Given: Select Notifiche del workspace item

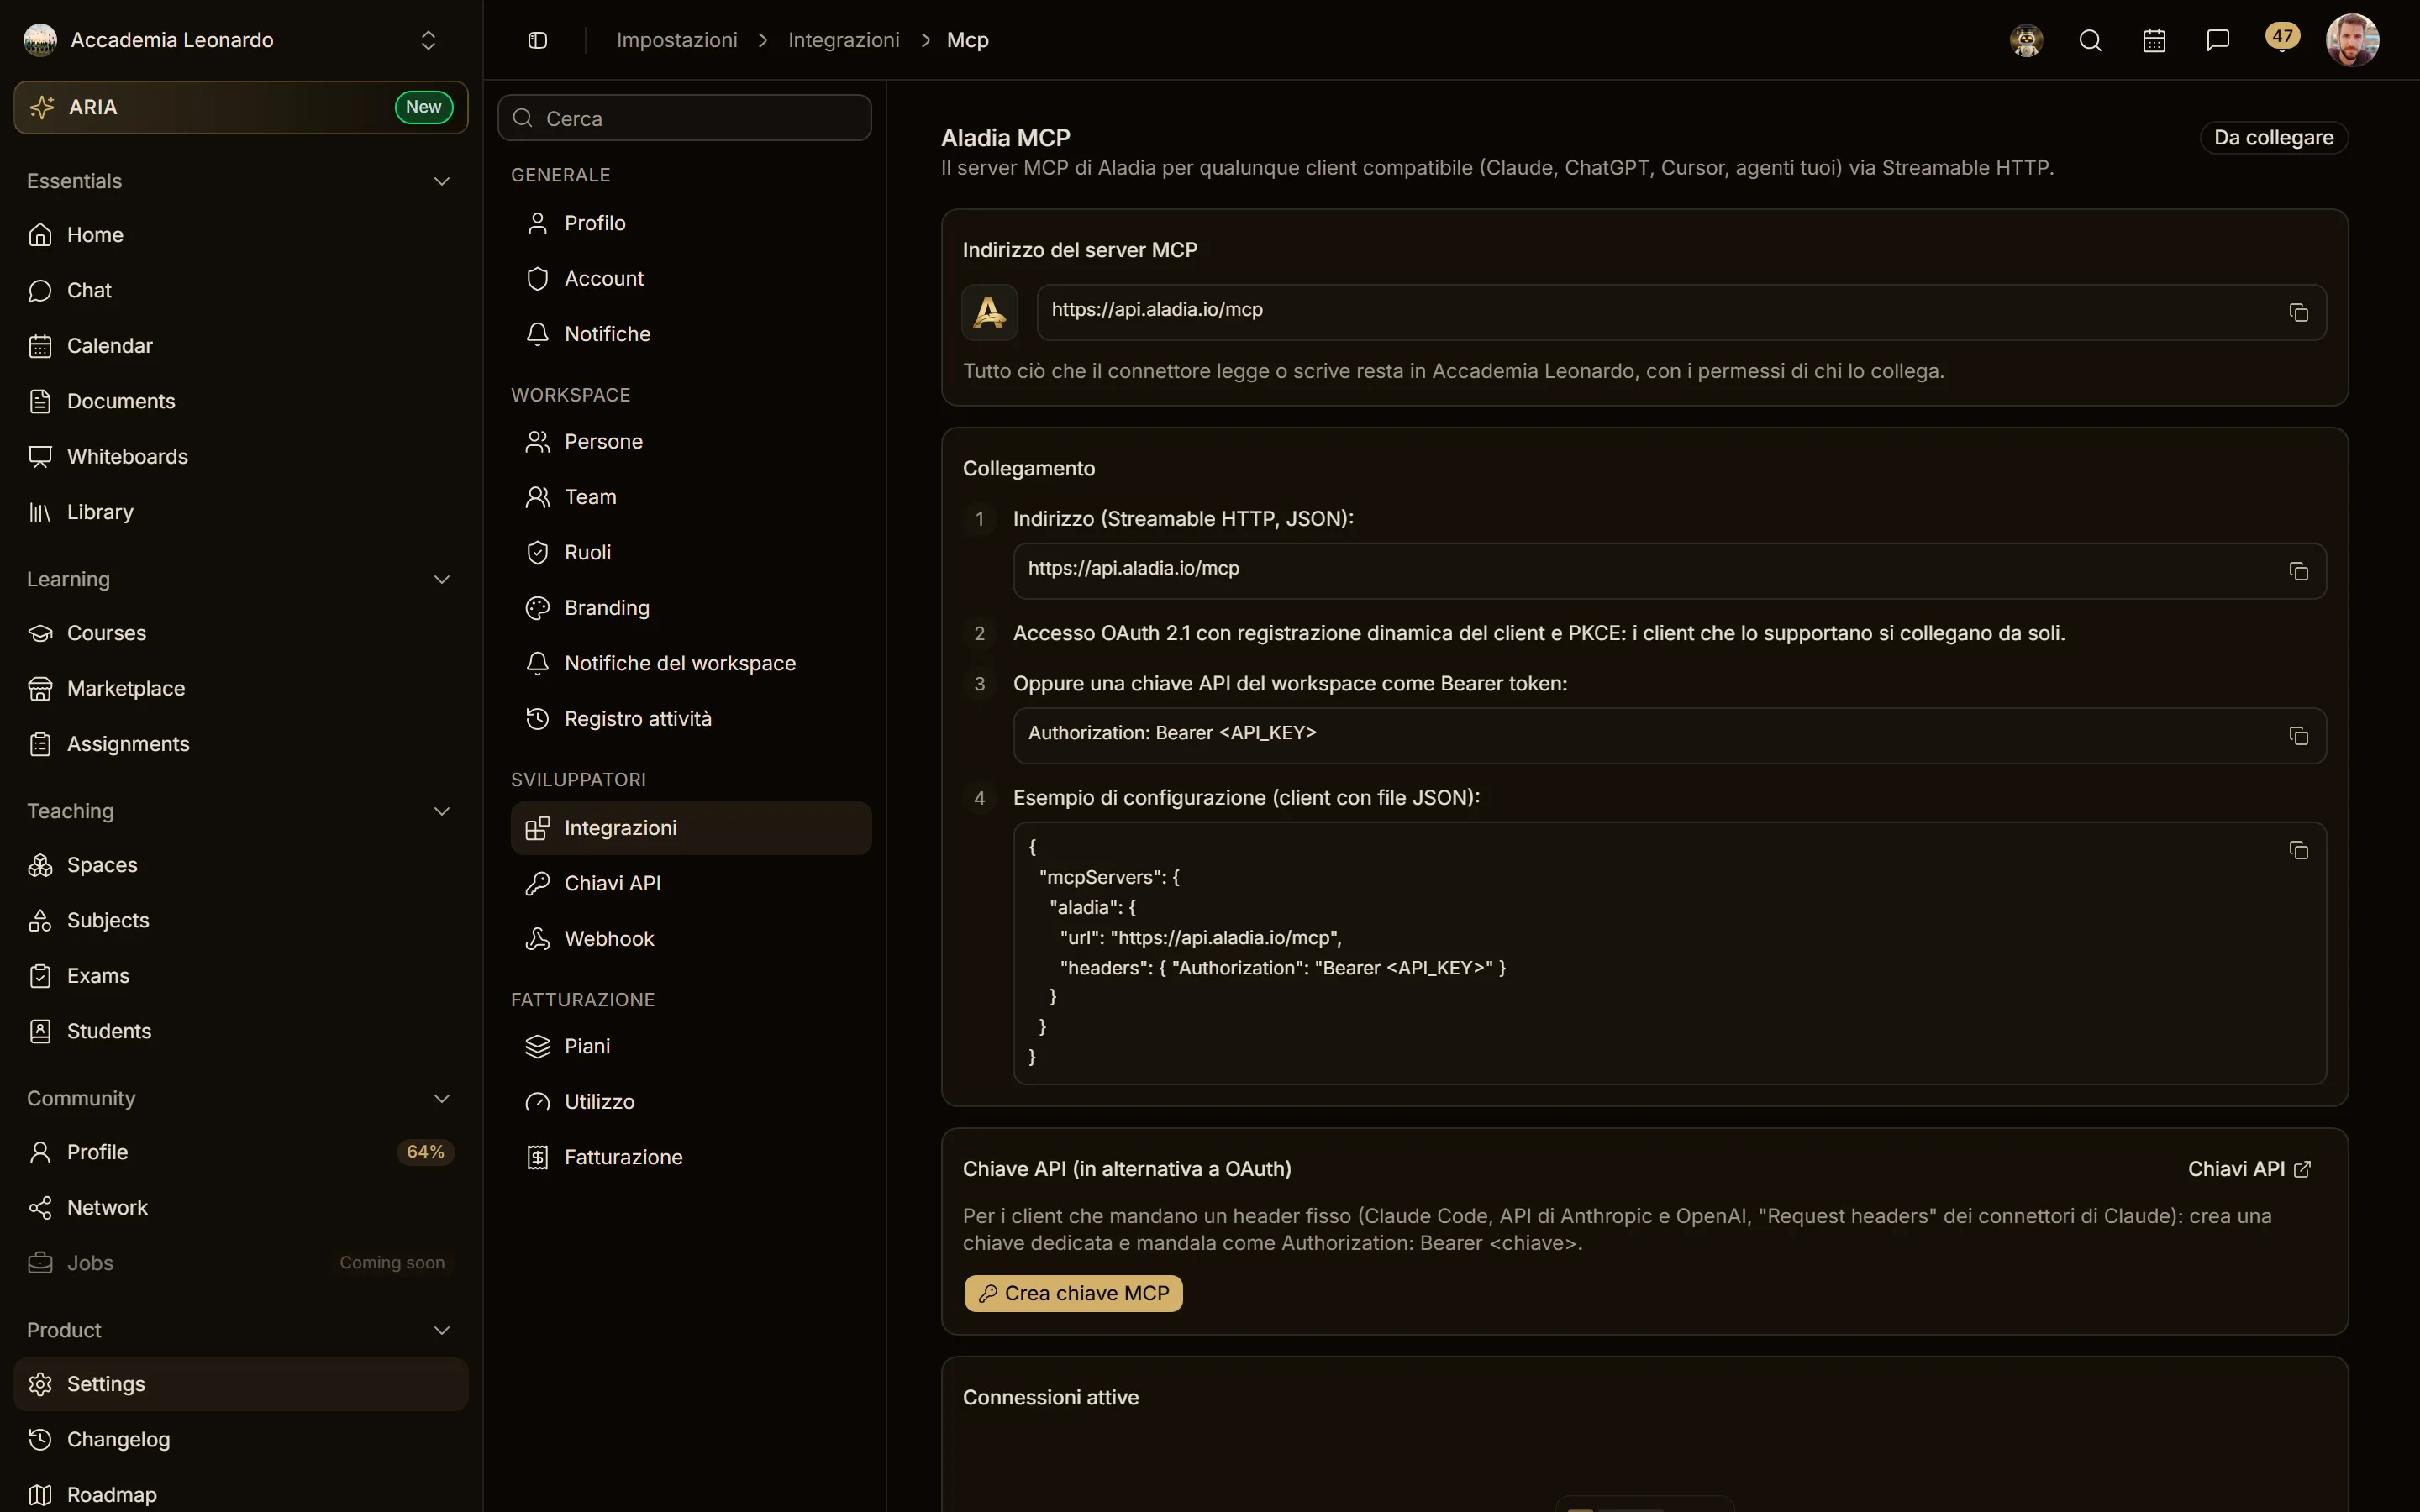Looking at the screenshot, I should click(x=691, y=663).
